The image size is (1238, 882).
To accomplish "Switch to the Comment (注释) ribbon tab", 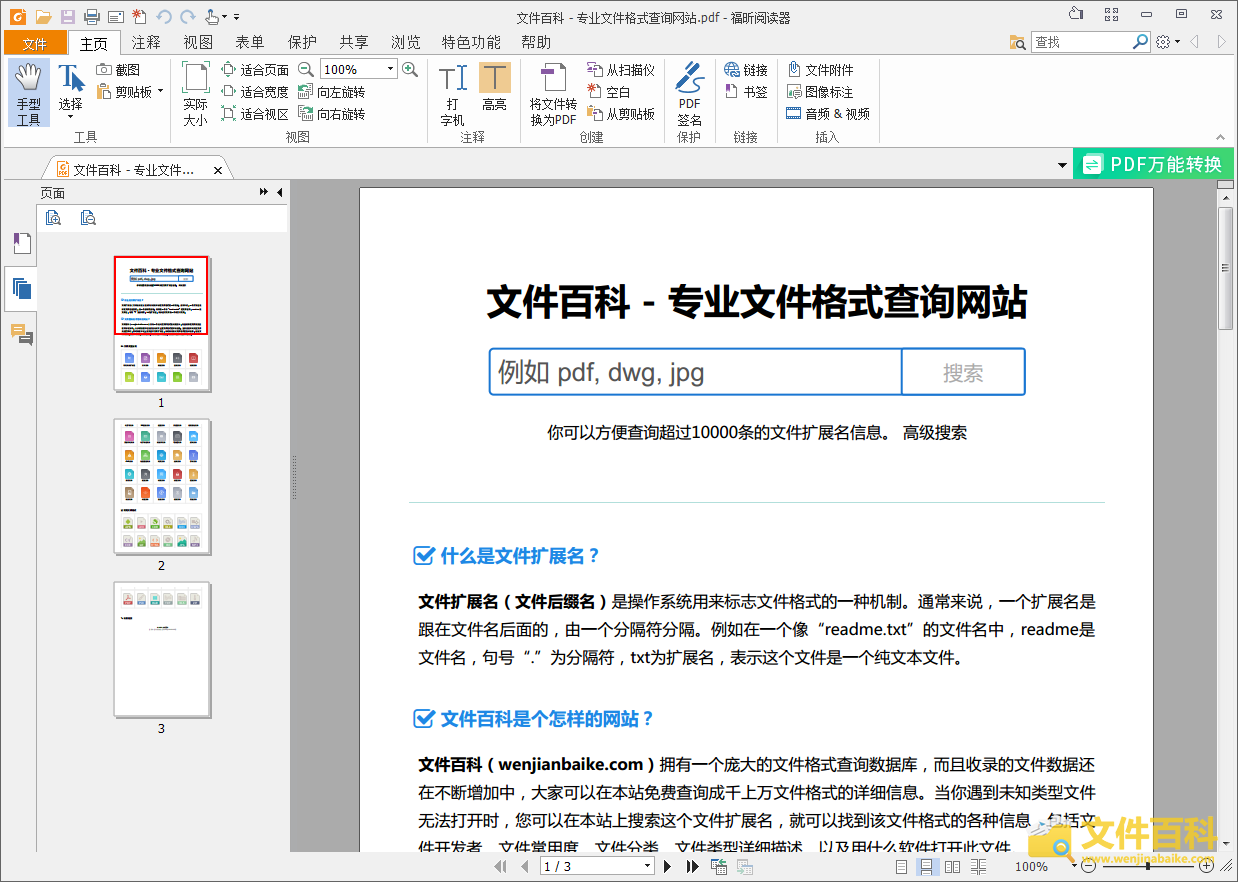I will pos(146,42).
